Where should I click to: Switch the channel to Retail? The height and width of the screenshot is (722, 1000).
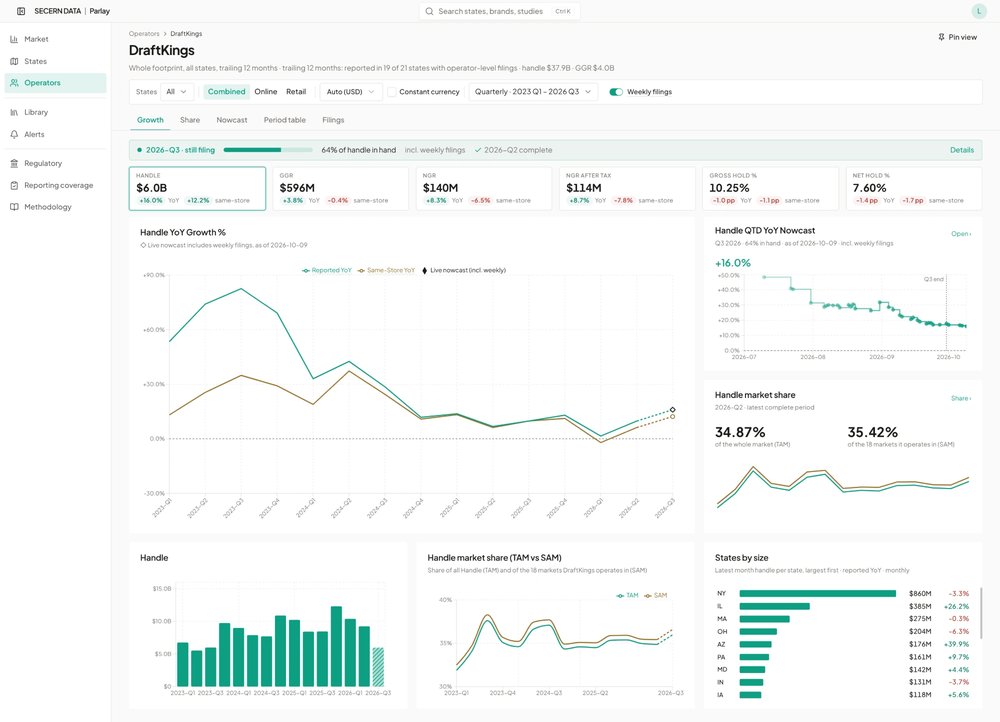coord(296,92)
